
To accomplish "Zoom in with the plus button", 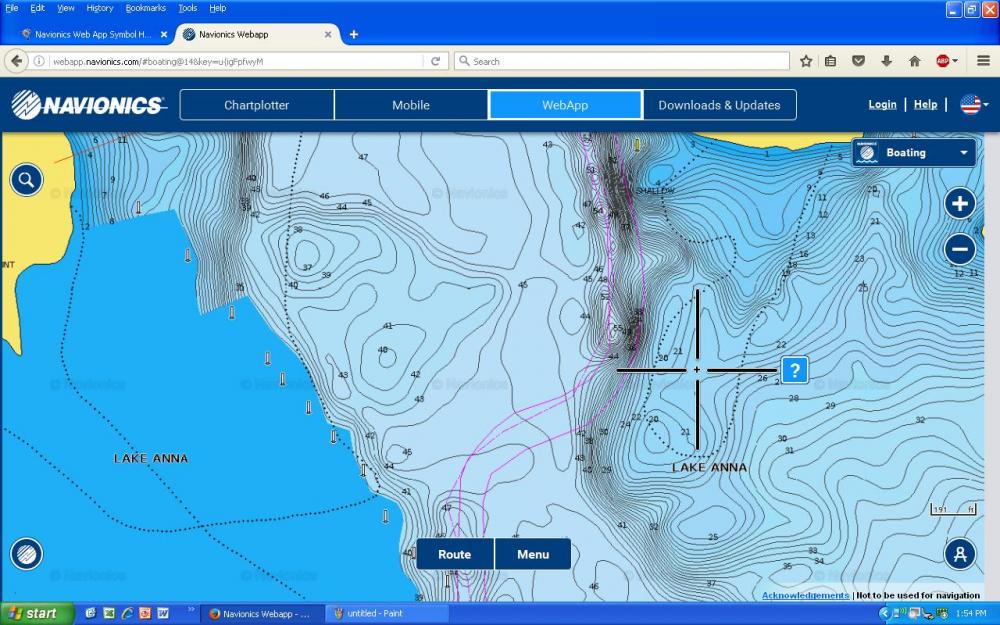I will (960, 203).
